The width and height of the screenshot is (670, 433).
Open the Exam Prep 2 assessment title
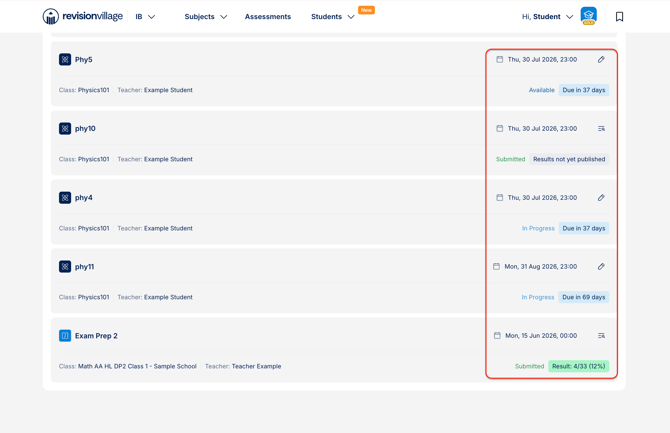96,336
